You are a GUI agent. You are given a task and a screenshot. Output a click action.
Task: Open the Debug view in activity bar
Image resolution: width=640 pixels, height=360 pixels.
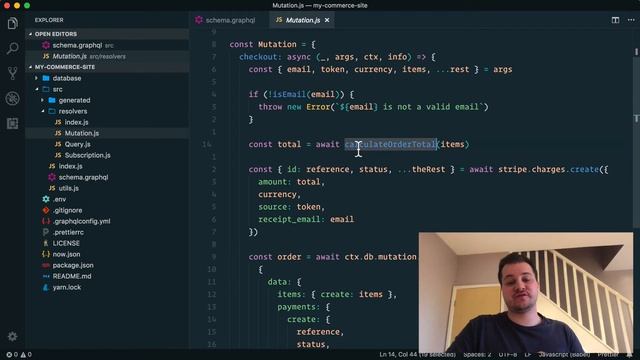click(x=12, y=98)
